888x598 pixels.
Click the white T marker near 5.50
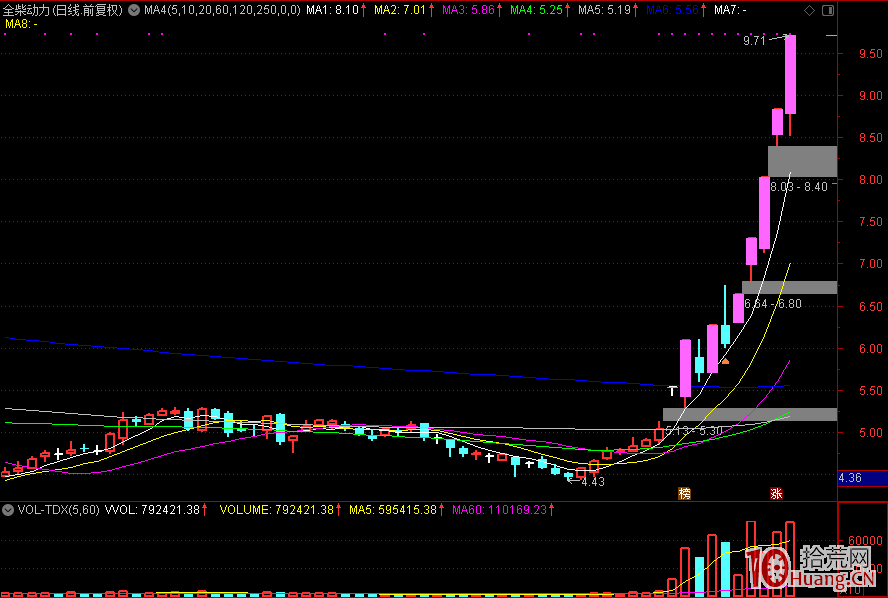[672, 390]
